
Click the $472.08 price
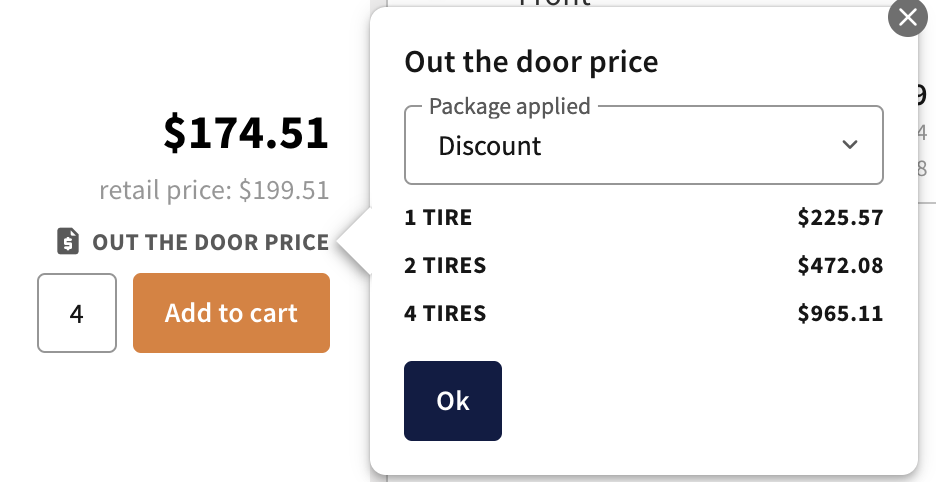point(840,265)
